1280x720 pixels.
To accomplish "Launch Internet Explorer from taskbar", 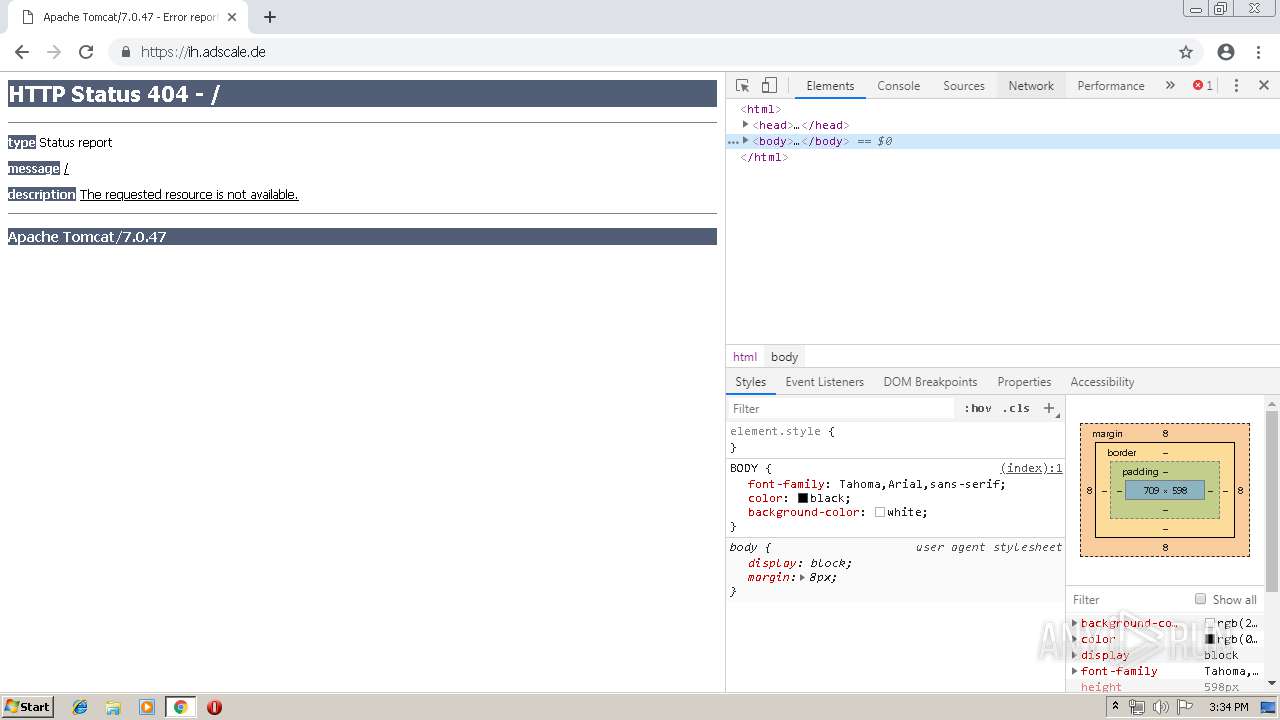I will click(x=80, y=707).
